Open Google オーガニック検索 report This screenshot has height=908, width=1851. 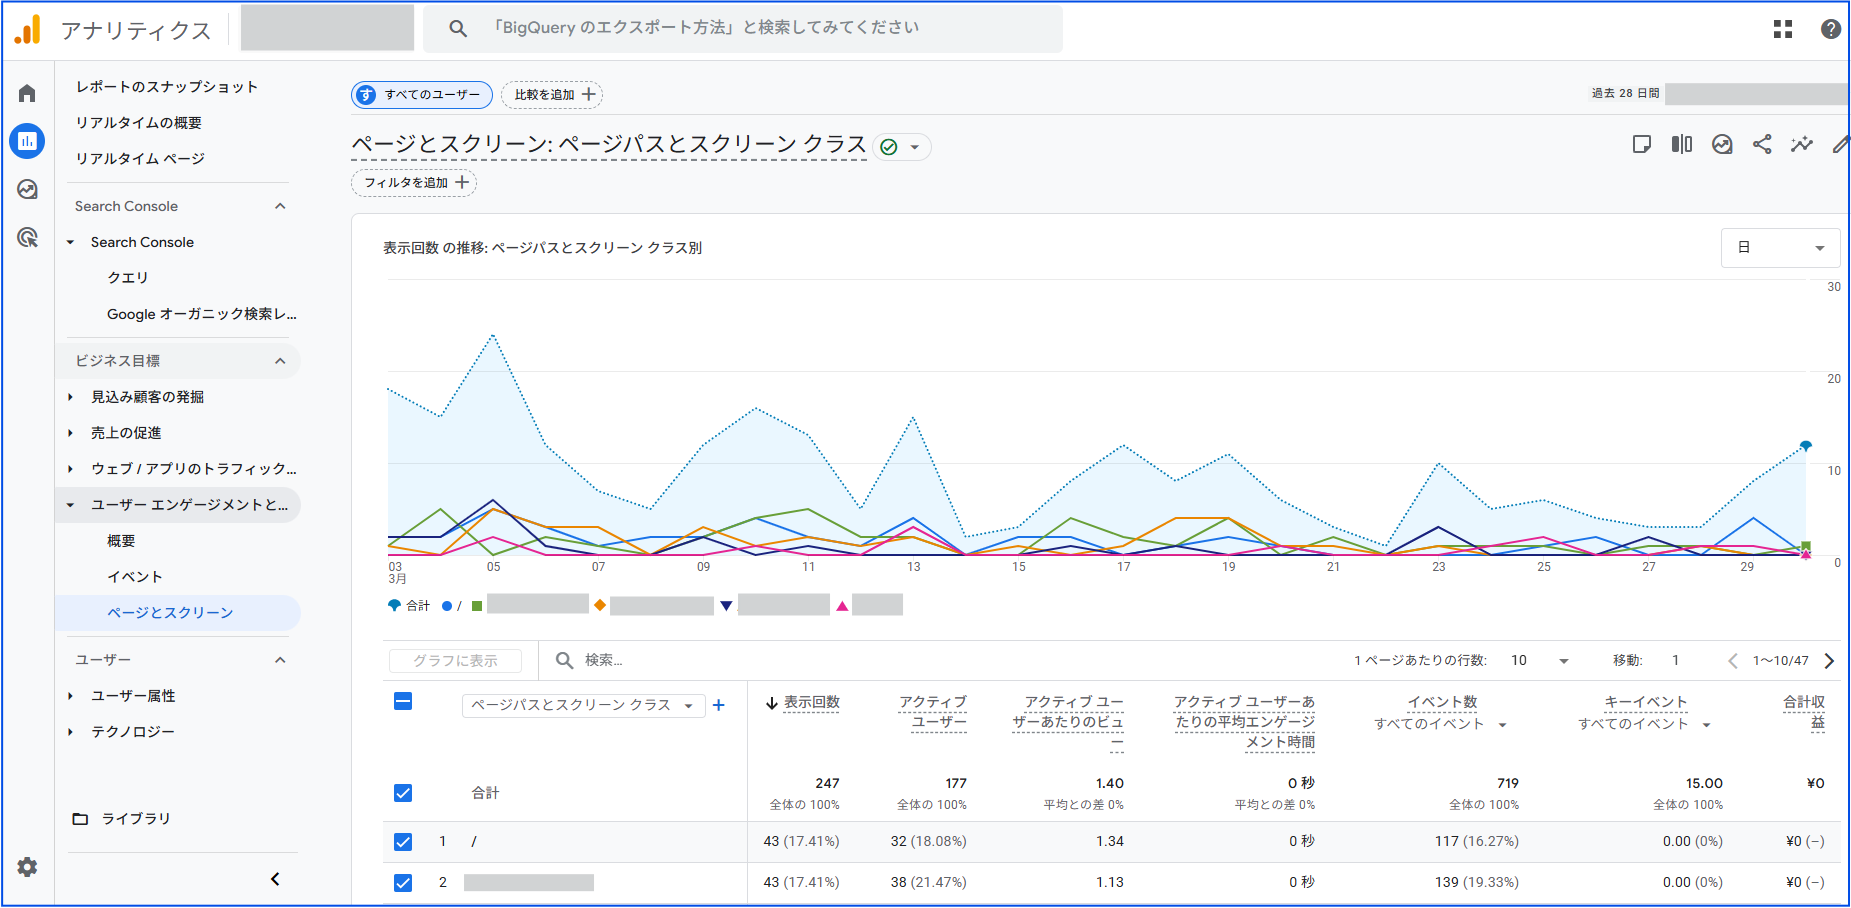coord(202,314)
